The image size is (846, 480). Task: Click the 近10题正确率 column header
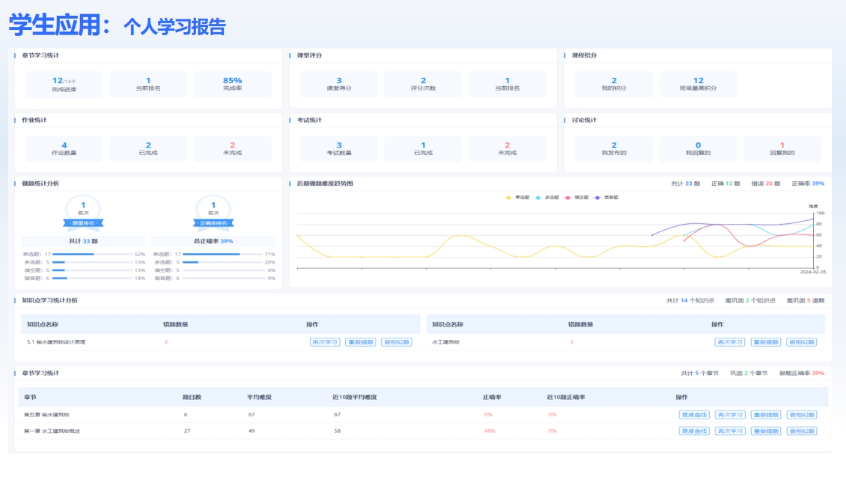tap(566, 397)
